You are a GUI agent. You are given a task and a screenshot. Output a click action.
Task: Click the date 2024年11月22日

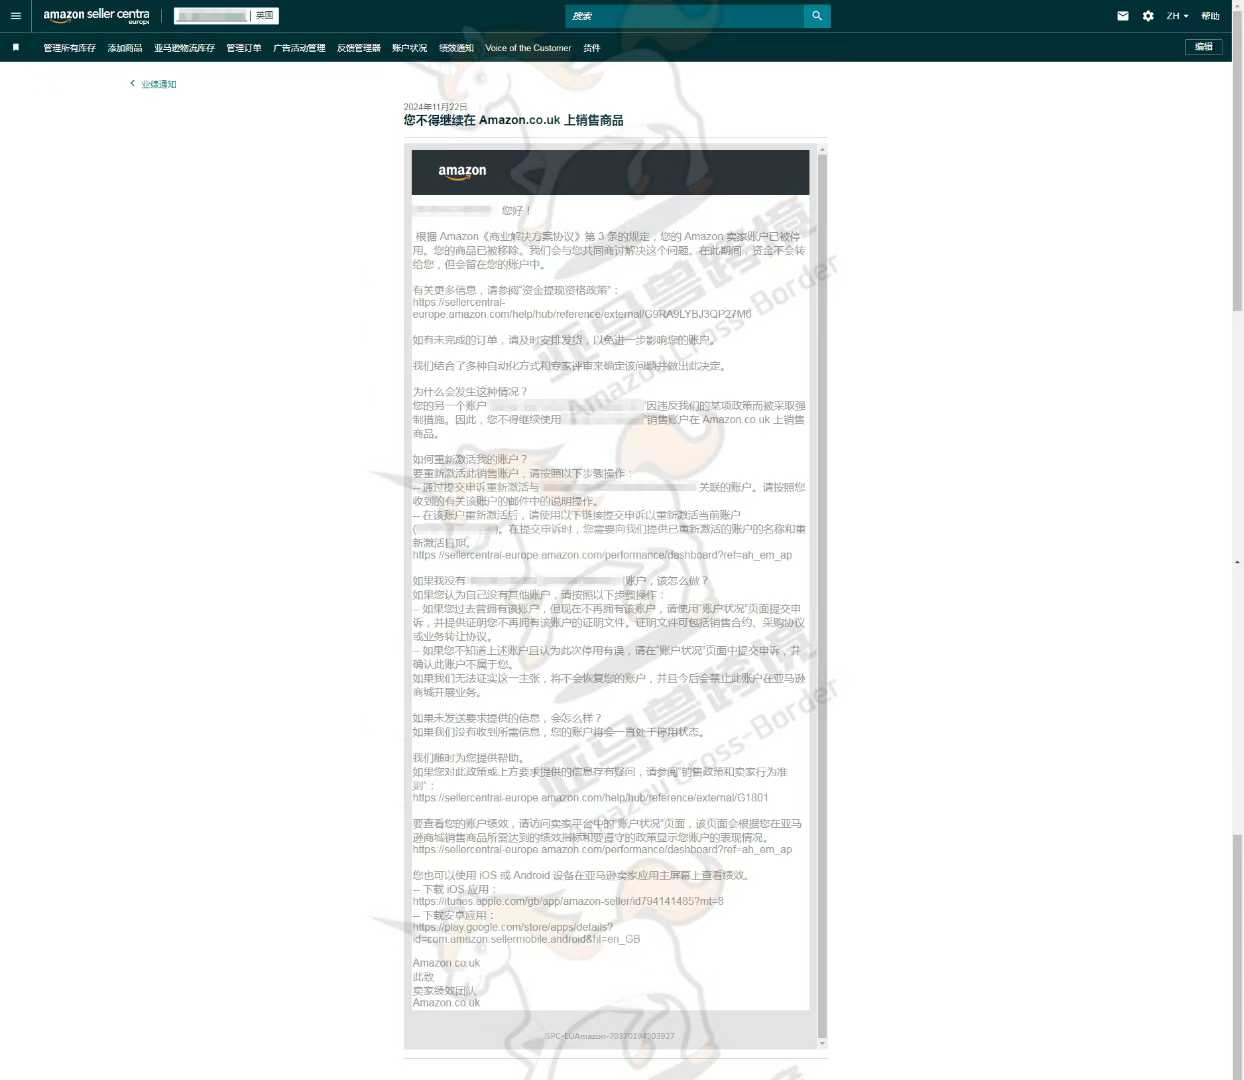435,106
